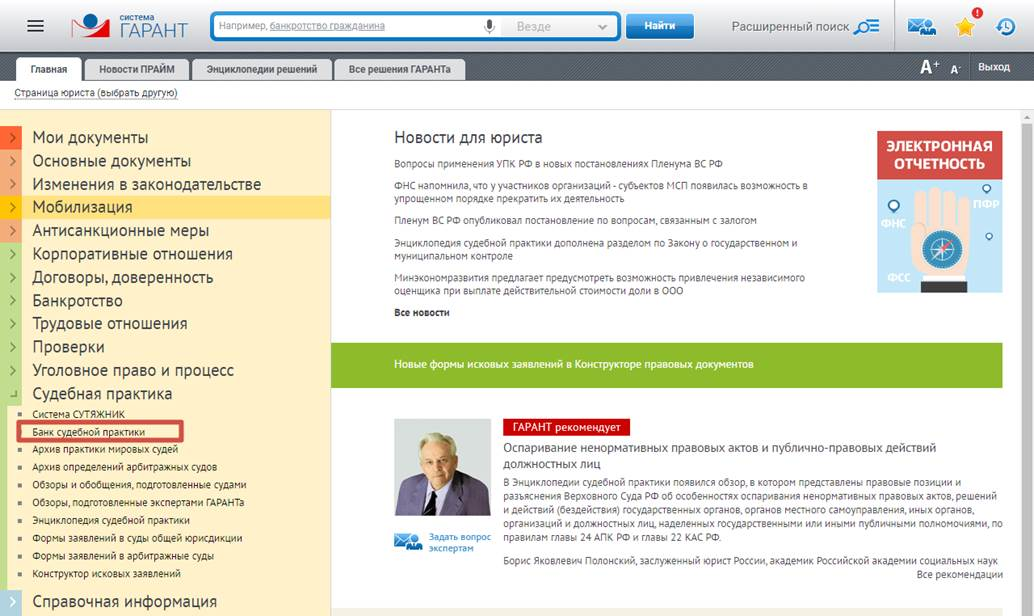Open the history clock icon
The height and width of the screenshot is (616, 1034).
1006,26
